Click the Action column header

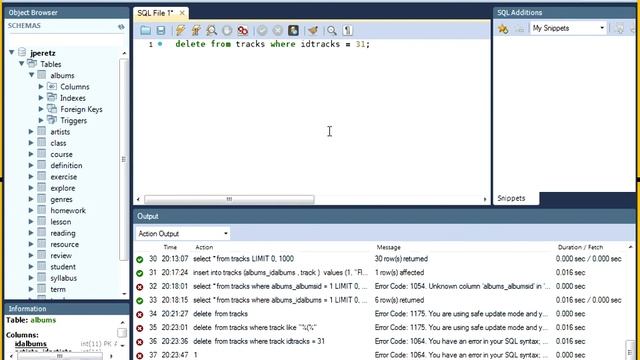coord(204,247)
